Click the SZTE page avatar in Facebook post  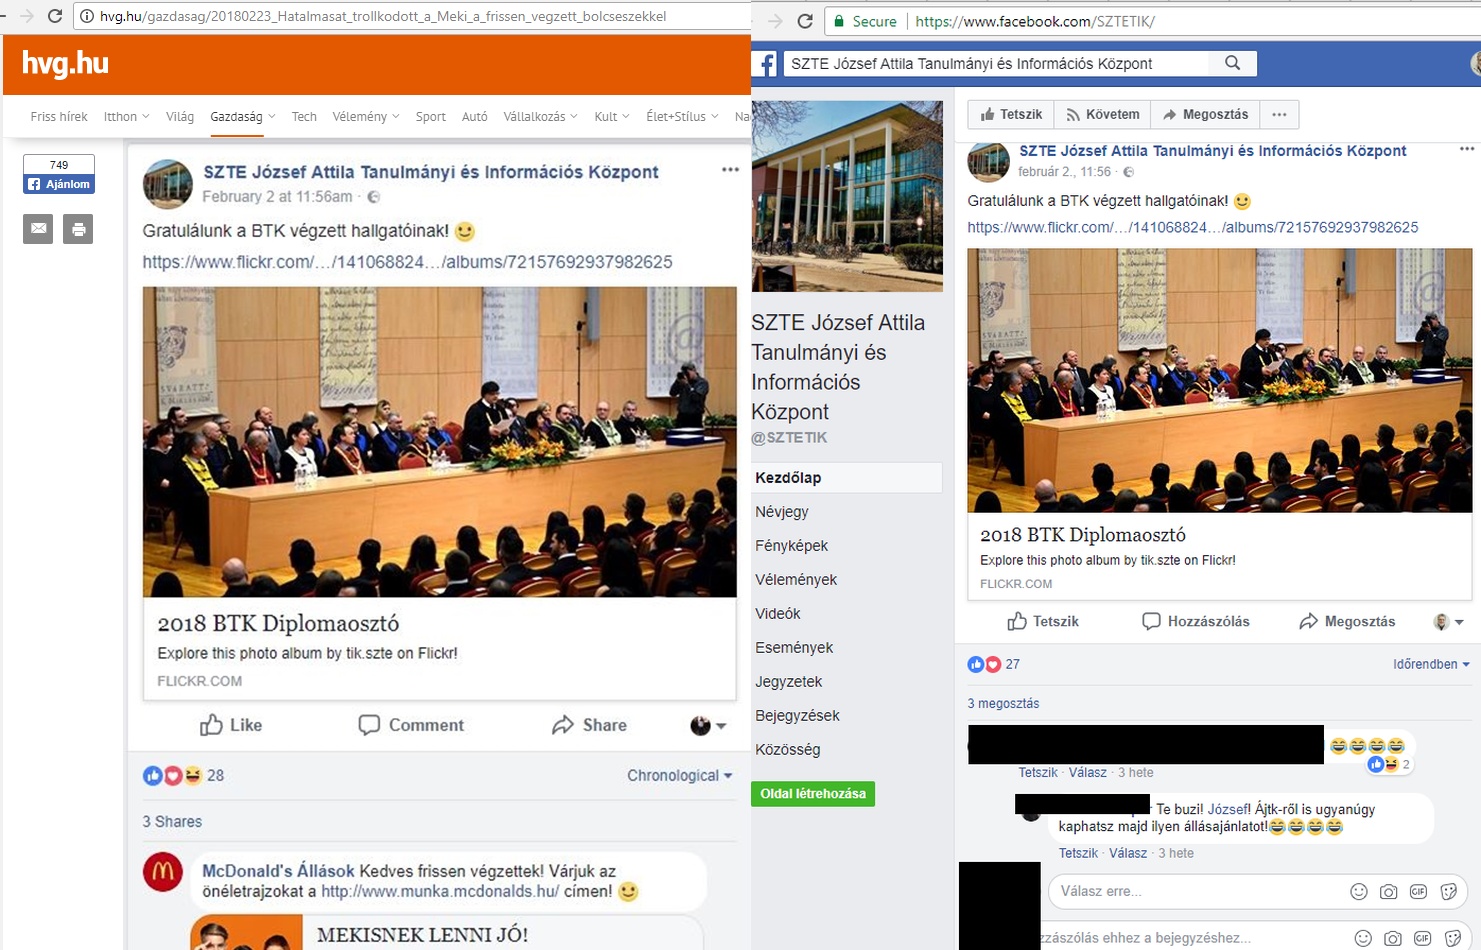tap(989, 162)
